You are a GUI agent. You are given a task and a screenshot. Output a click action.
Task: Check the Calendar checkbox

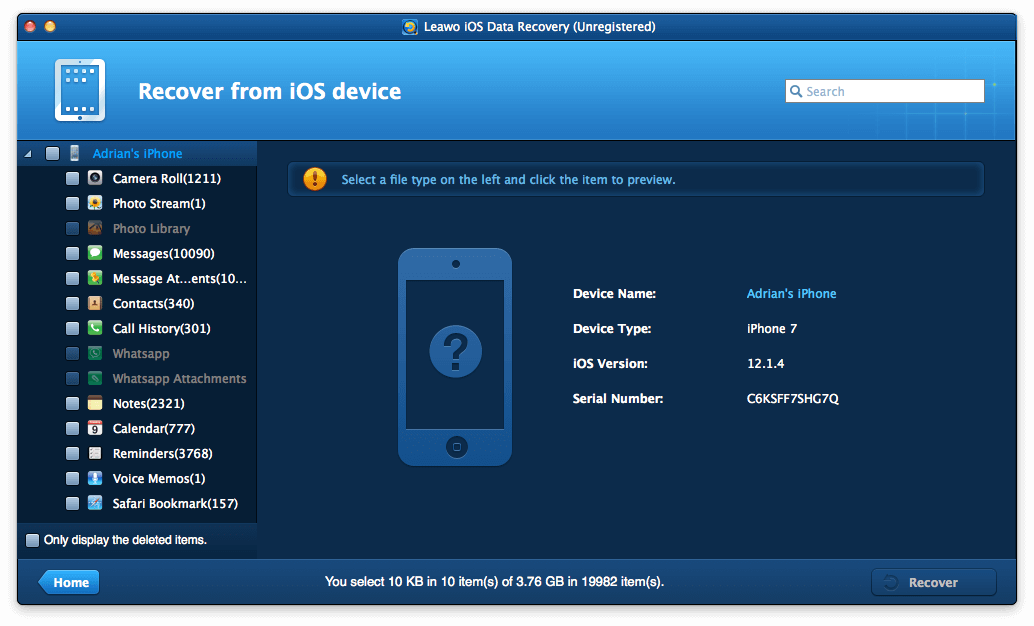tap(73, 429)
